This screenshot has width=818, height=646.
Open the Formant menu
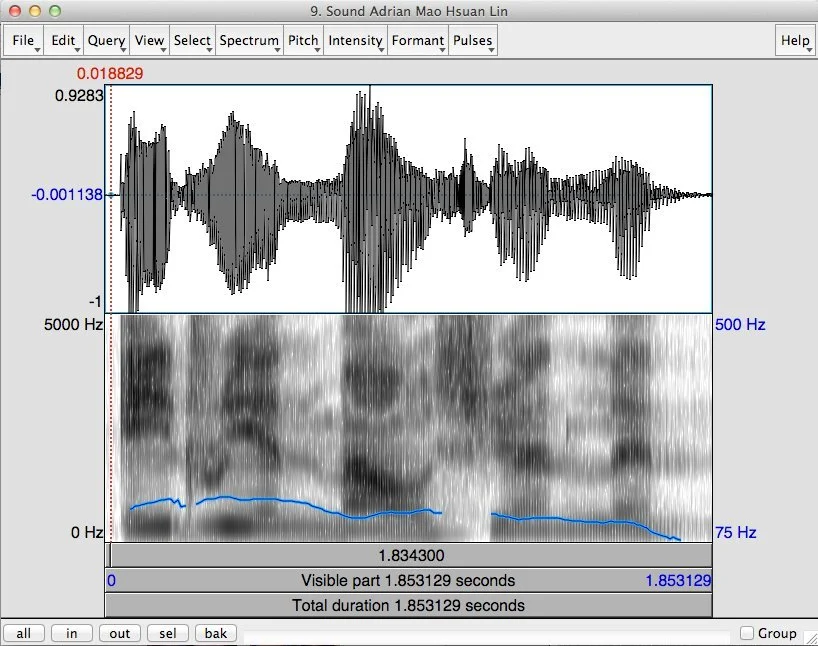point(416,41)
